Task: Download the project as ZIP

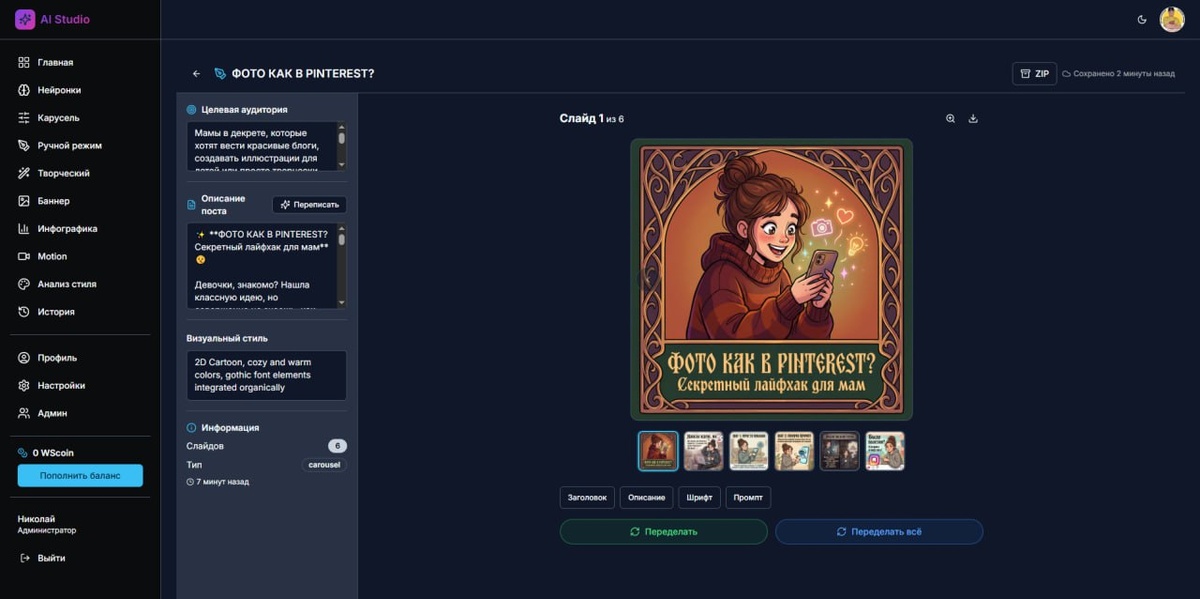Action: tap(1034, 74)
